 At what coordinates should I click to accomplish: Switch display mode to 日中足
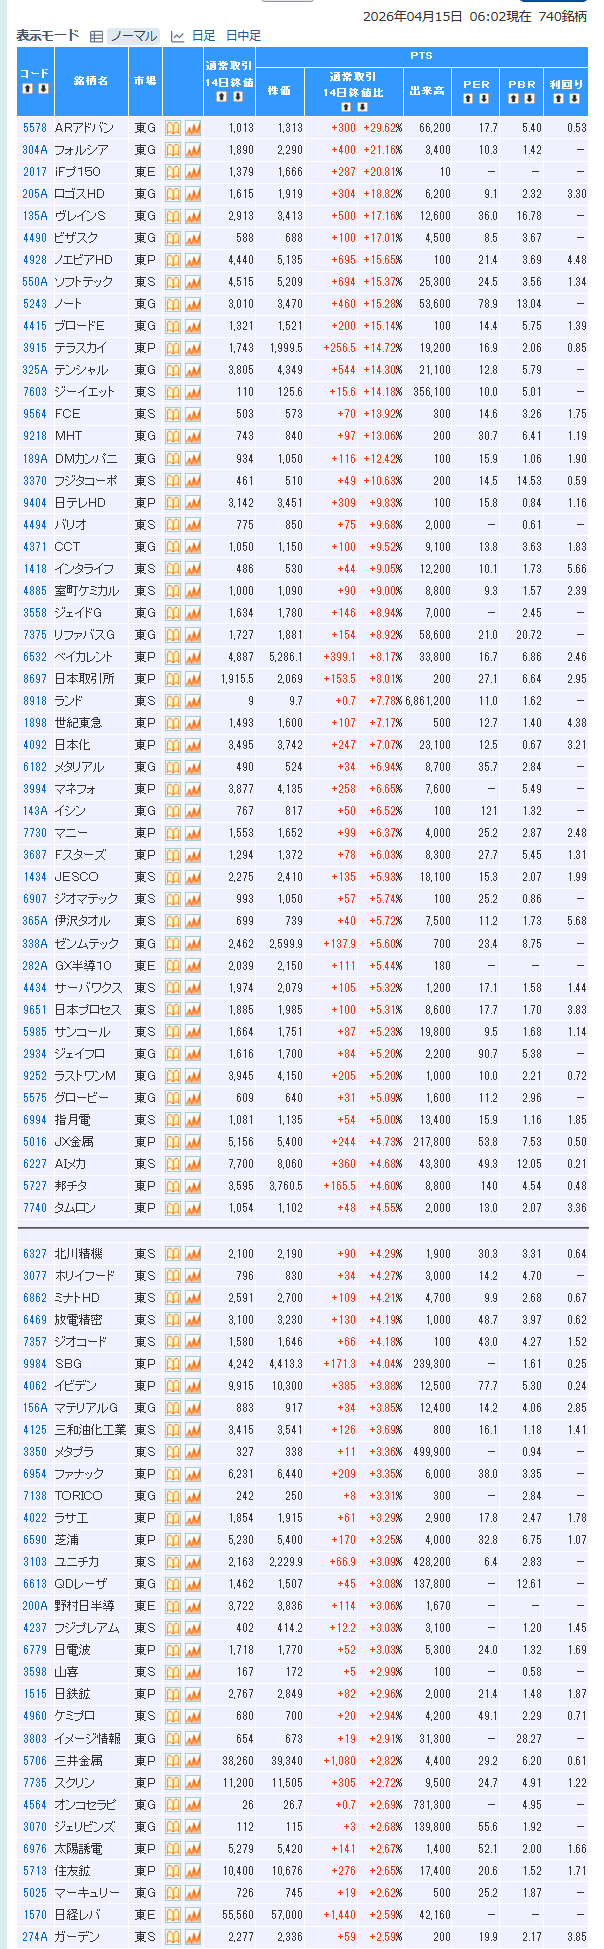pyautogui.click(x=243, y=36)
